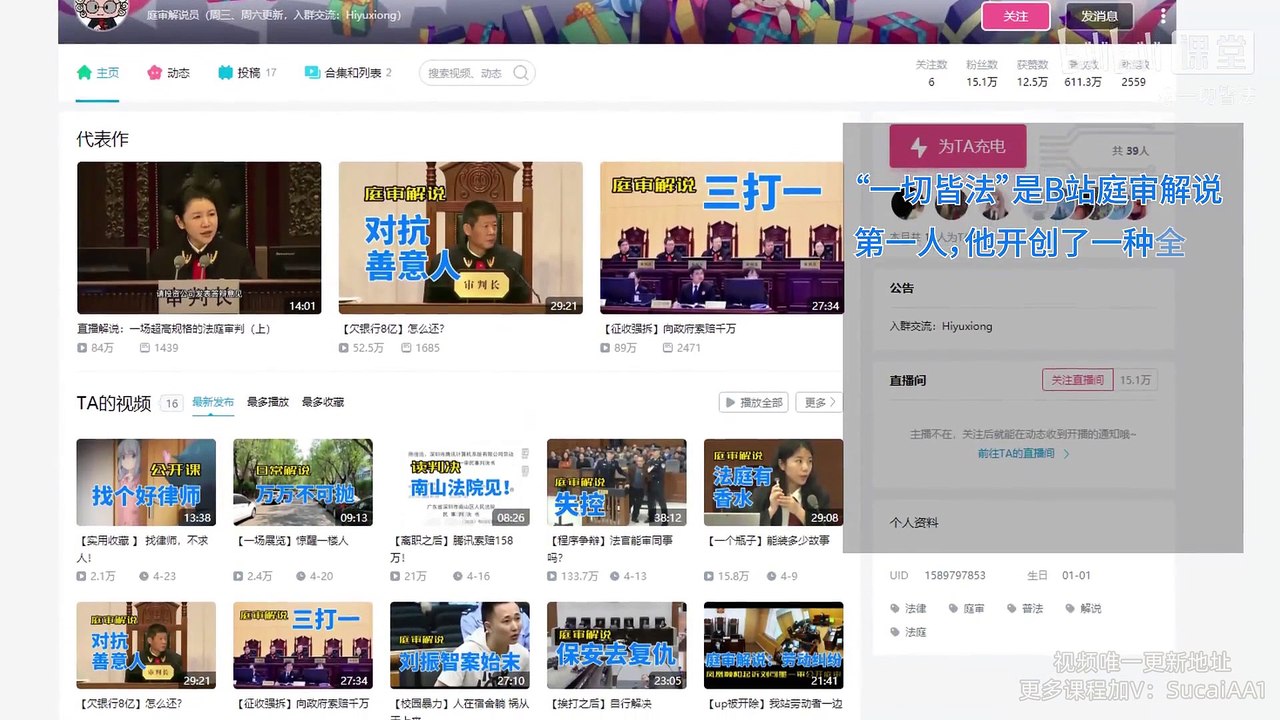Viewport: 1280px width, 720px height.
Task: Switch to the 动态 tab
Action: pyautogui.click(x=168, y=73)
